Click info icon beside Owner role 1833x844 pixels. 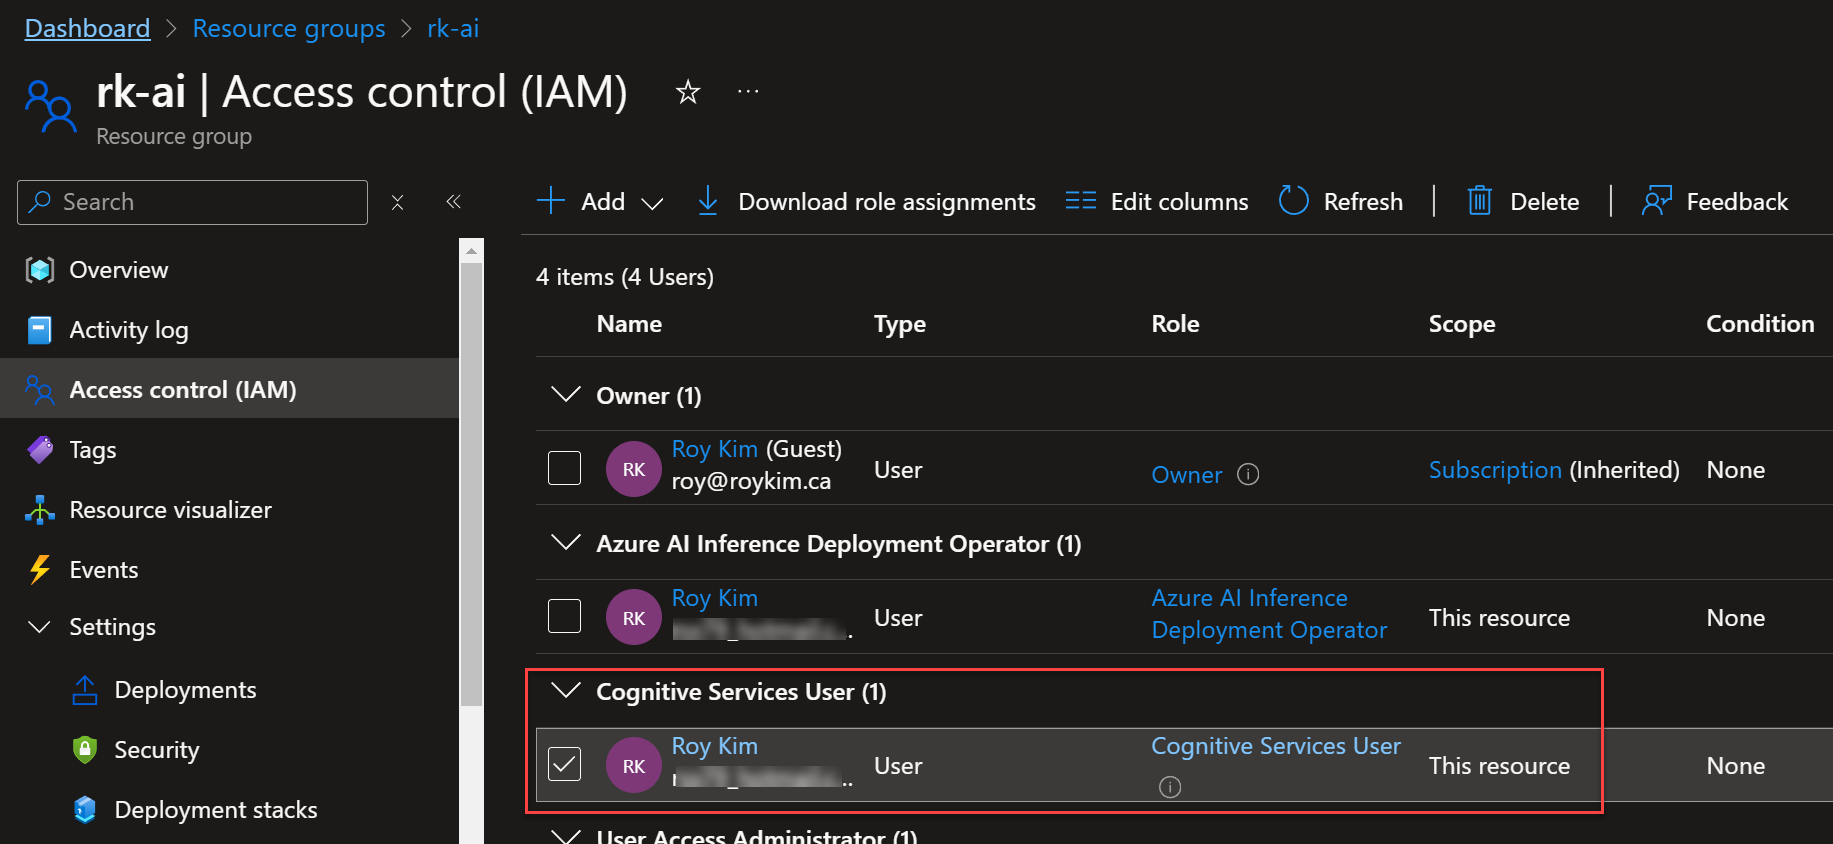(x=1248, y=475)
